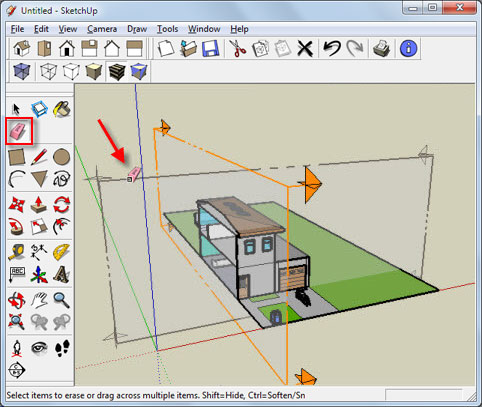The height and width of the screenshot is (407, 482).
Task: Choose the Pencil line tool
Action: click(39, 157)
